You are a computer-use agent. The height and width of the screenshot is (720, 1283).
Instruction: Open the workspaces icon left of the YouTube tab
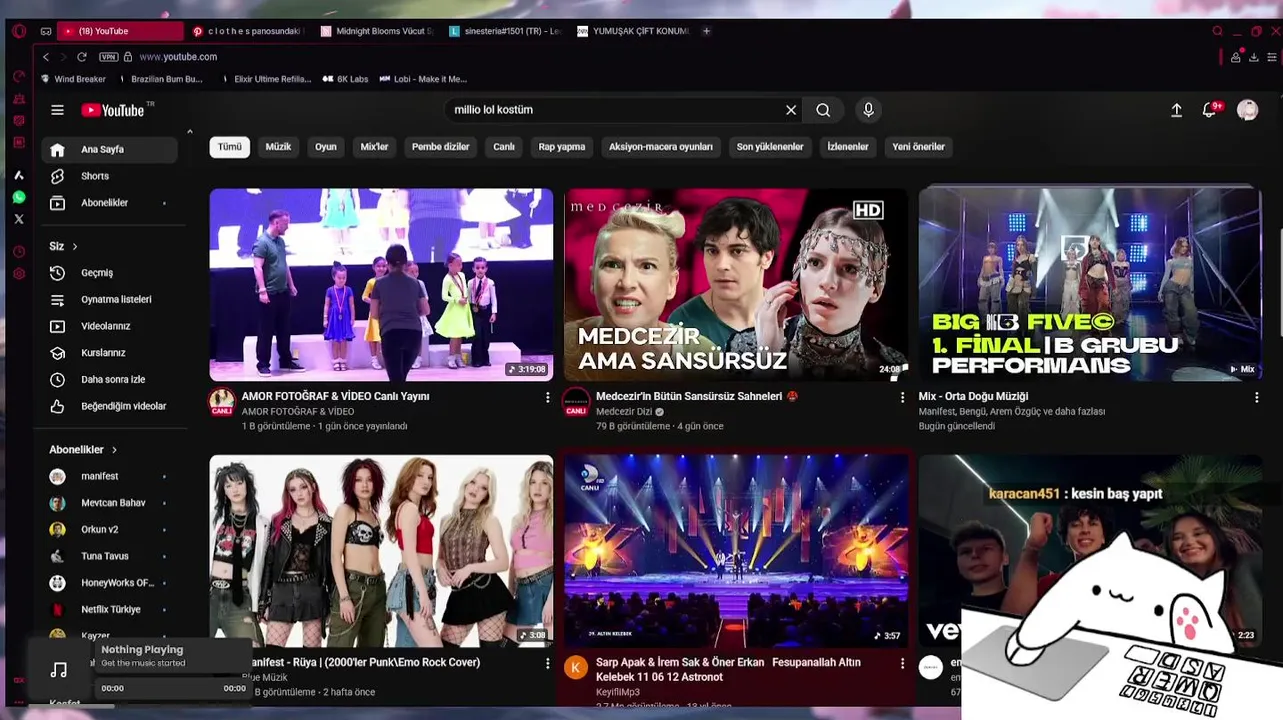pos(46,31)
